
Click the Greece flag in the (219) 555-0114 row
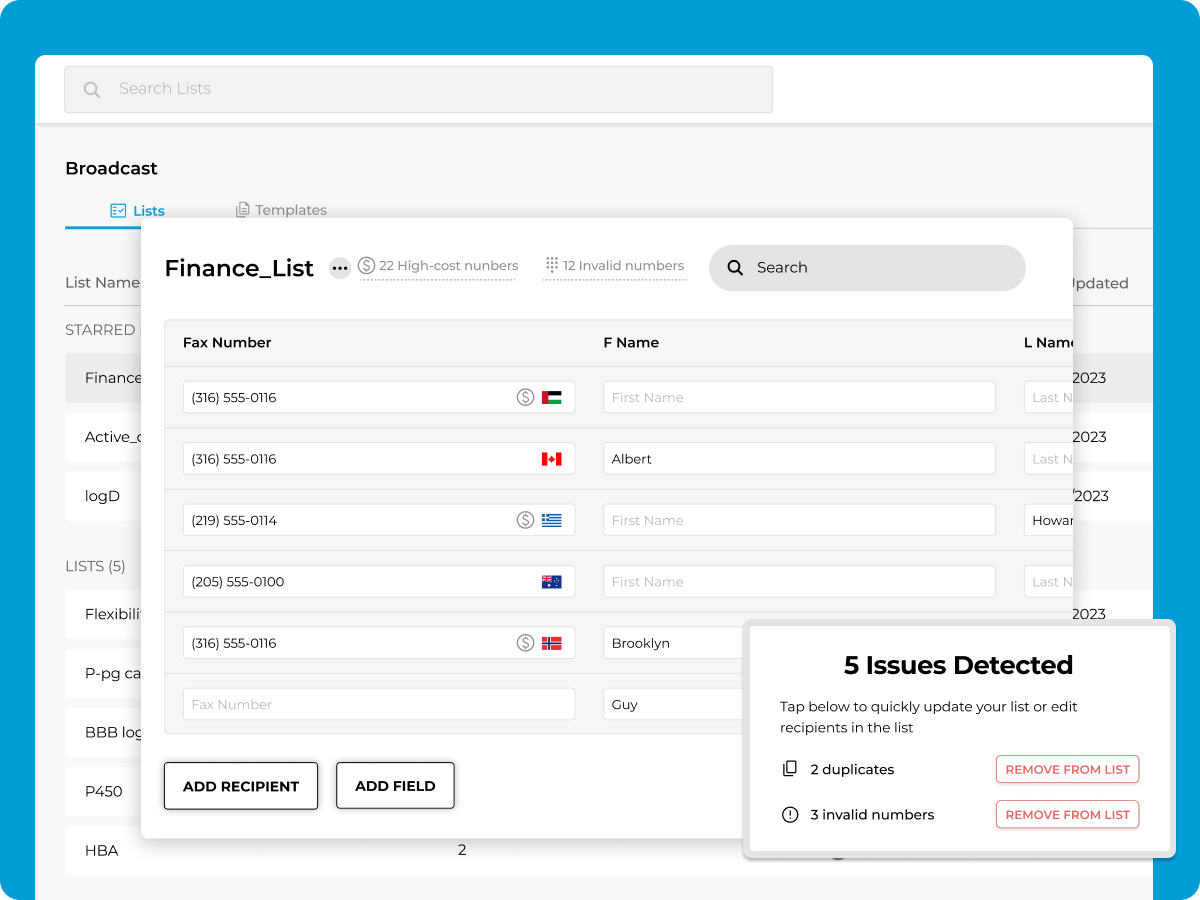[551, 520]
